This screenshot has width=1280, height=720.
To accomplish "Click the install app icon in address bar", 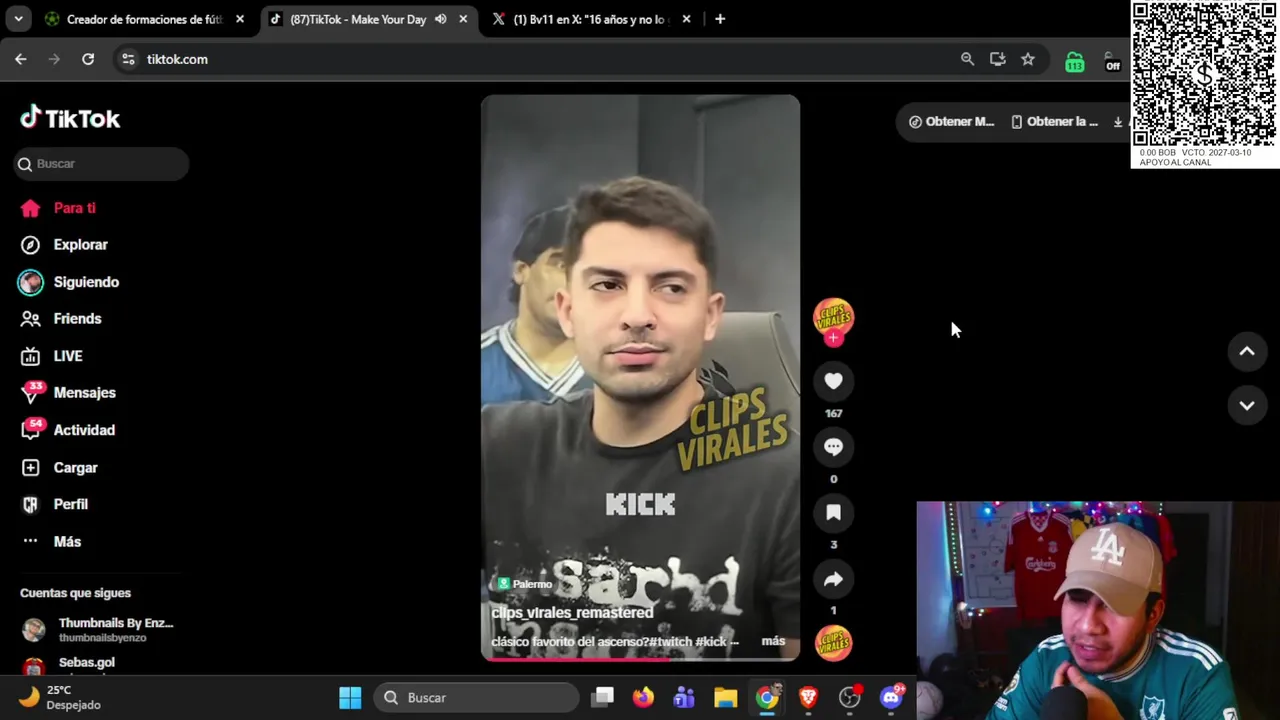I will point(997,59).
